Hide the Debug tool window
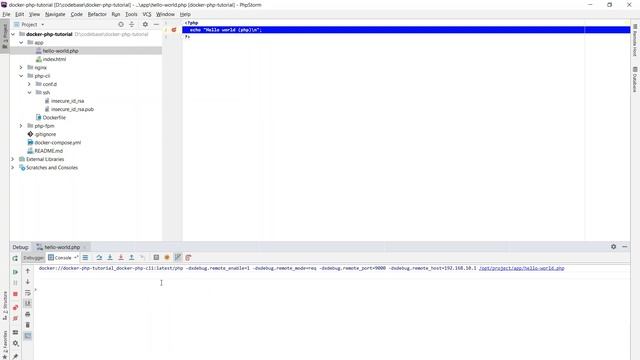Screen dimensions: 640x360 [624, 247]
